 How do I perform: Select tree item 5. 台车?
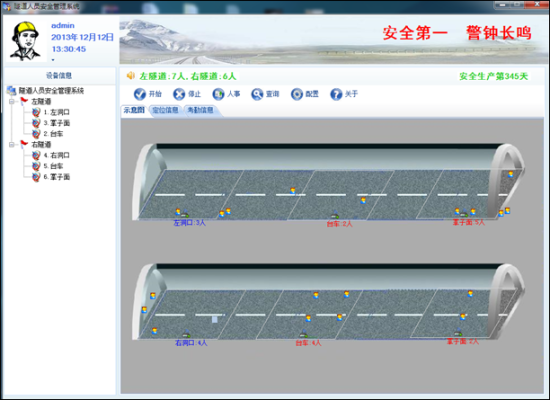(x=53, y=166)
